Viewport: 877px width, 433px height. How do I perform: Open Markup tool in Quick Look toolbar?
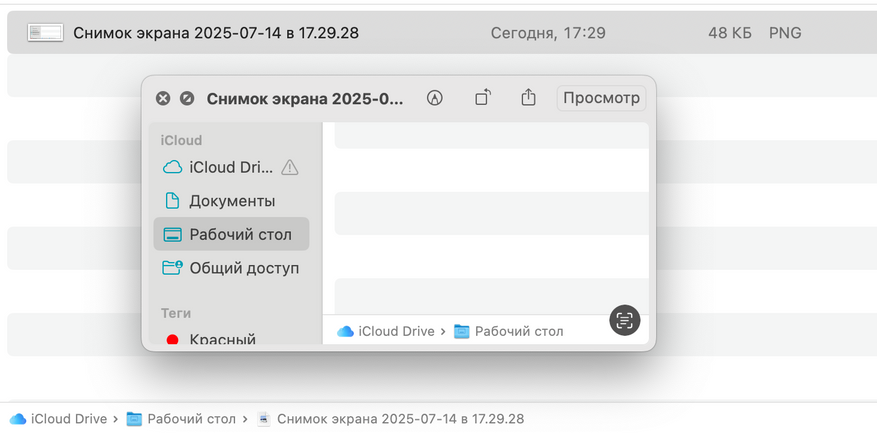(435, 98)
